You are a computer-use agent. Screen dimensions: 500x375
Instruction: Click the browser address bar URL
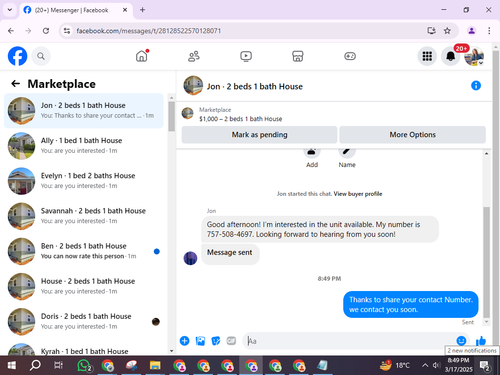pos(149,31)
